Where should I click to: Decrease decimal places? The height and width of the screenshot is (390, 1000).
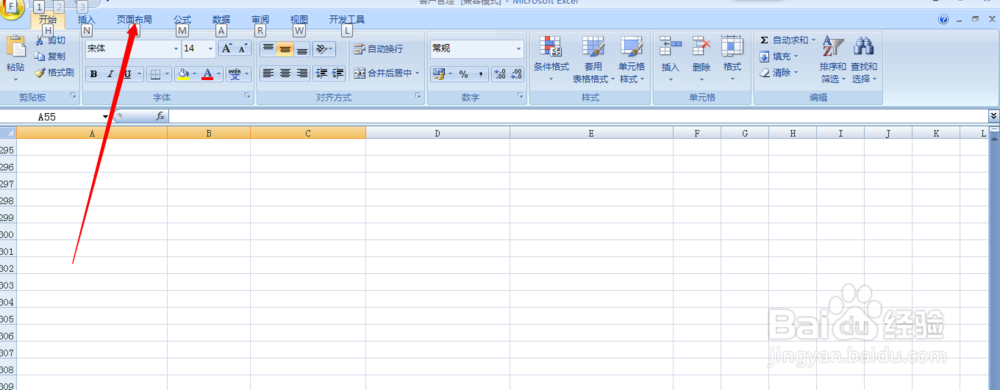pos(517,74)
